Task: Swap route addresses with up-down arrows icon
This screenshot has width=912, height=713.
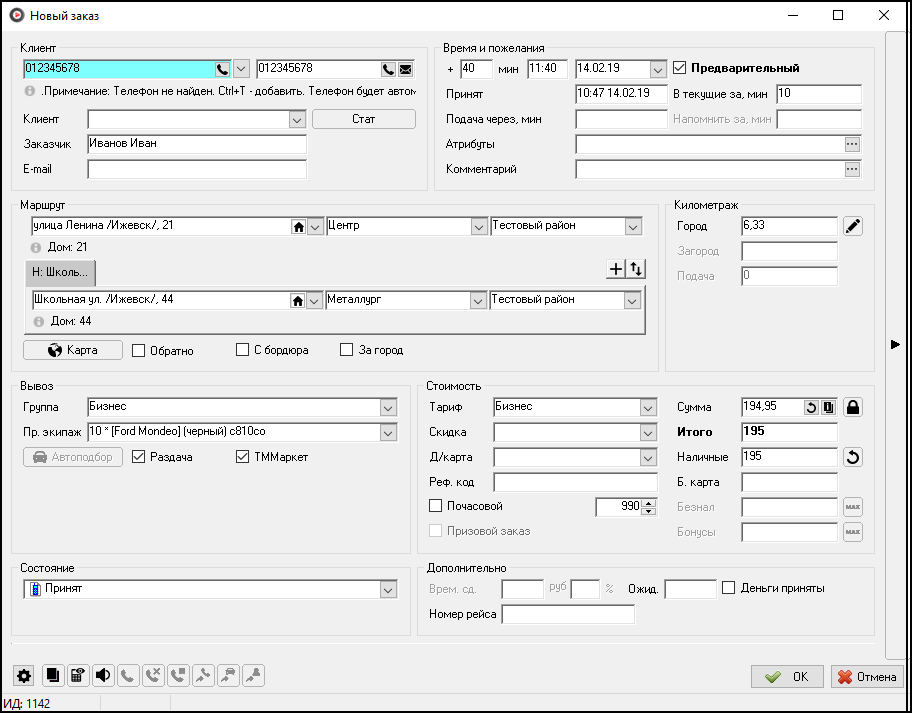Action: (635, 268)
